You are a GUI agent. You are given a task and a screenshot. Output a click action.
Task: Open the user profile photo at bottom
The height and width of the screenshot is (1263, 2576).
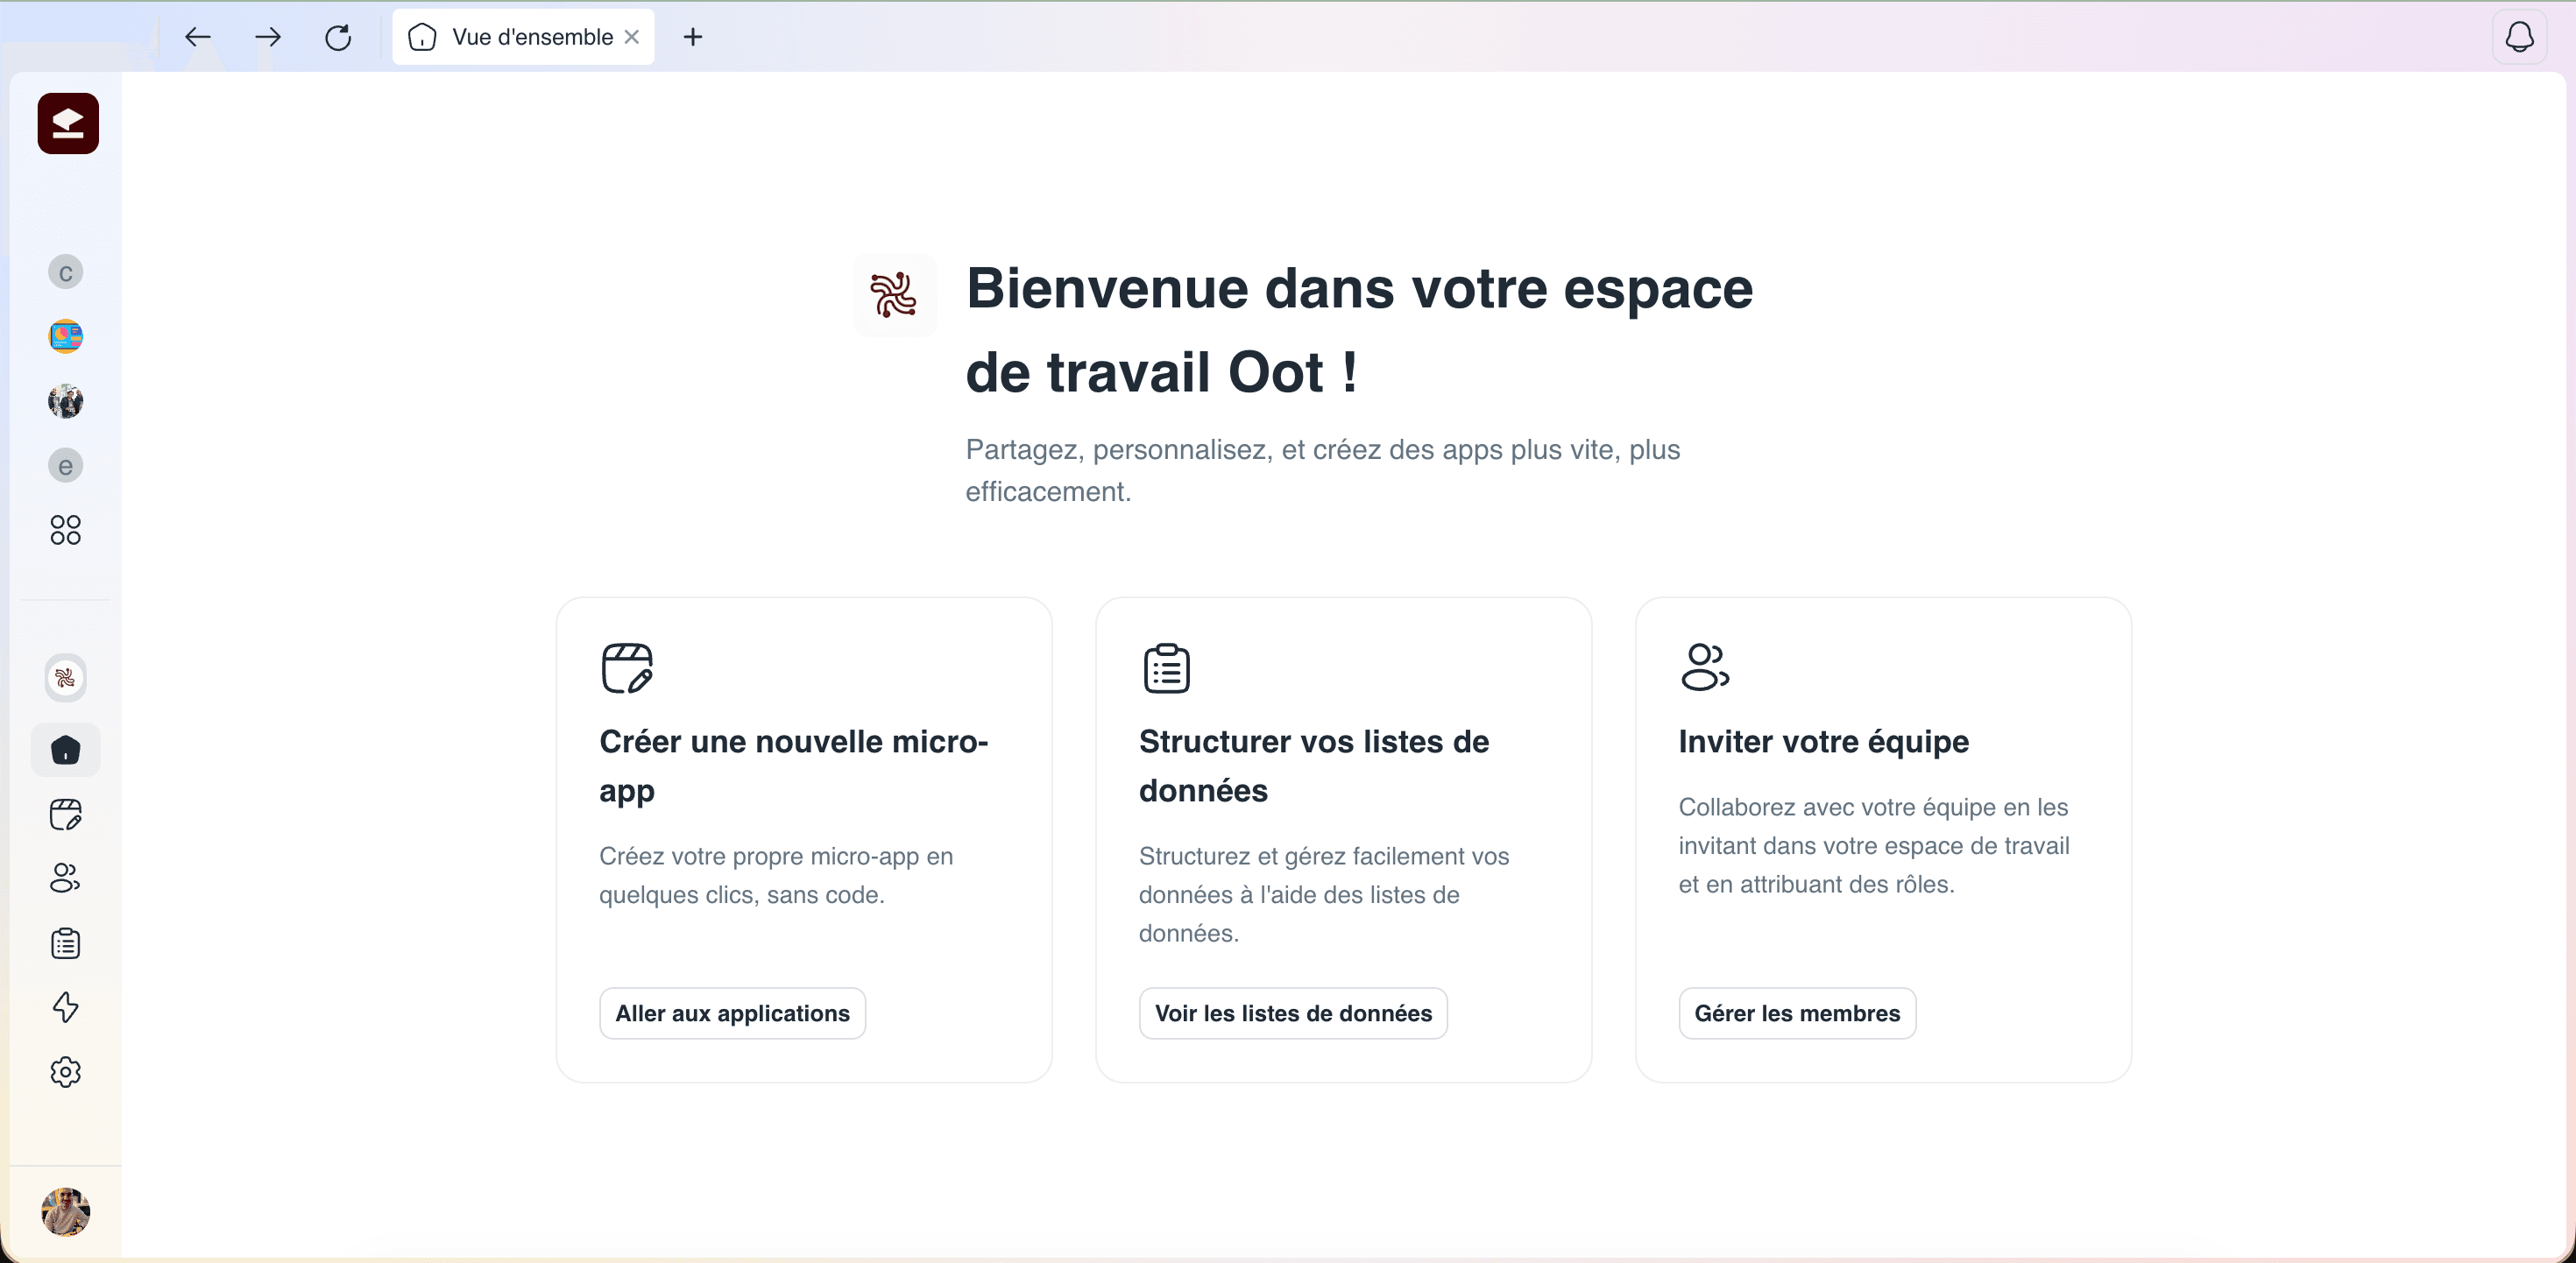[66, 1212]
